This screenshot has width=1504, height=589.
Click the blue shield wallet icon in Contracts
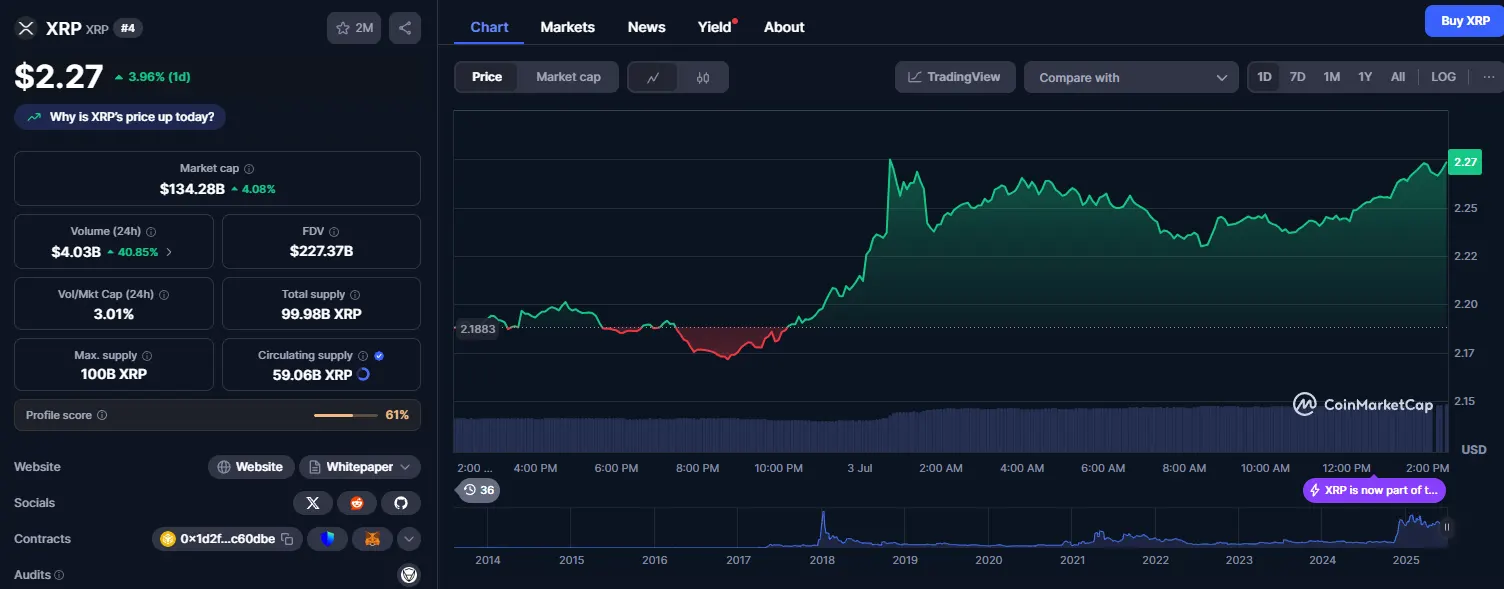pyautogui.click(x=327, y=539)
